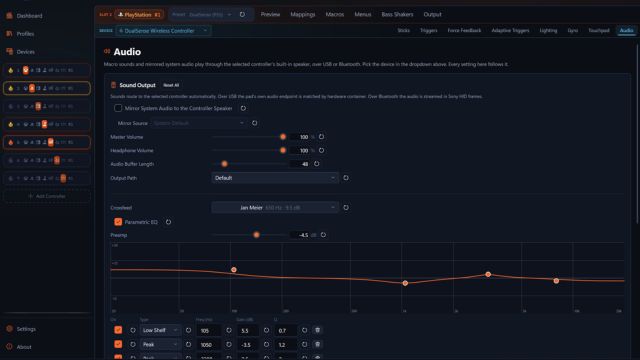Open the Crossfeed Jan Meier dropdown
Image resolution: width=640 pixels, height=360 pixels.
[x=275, y=207]
